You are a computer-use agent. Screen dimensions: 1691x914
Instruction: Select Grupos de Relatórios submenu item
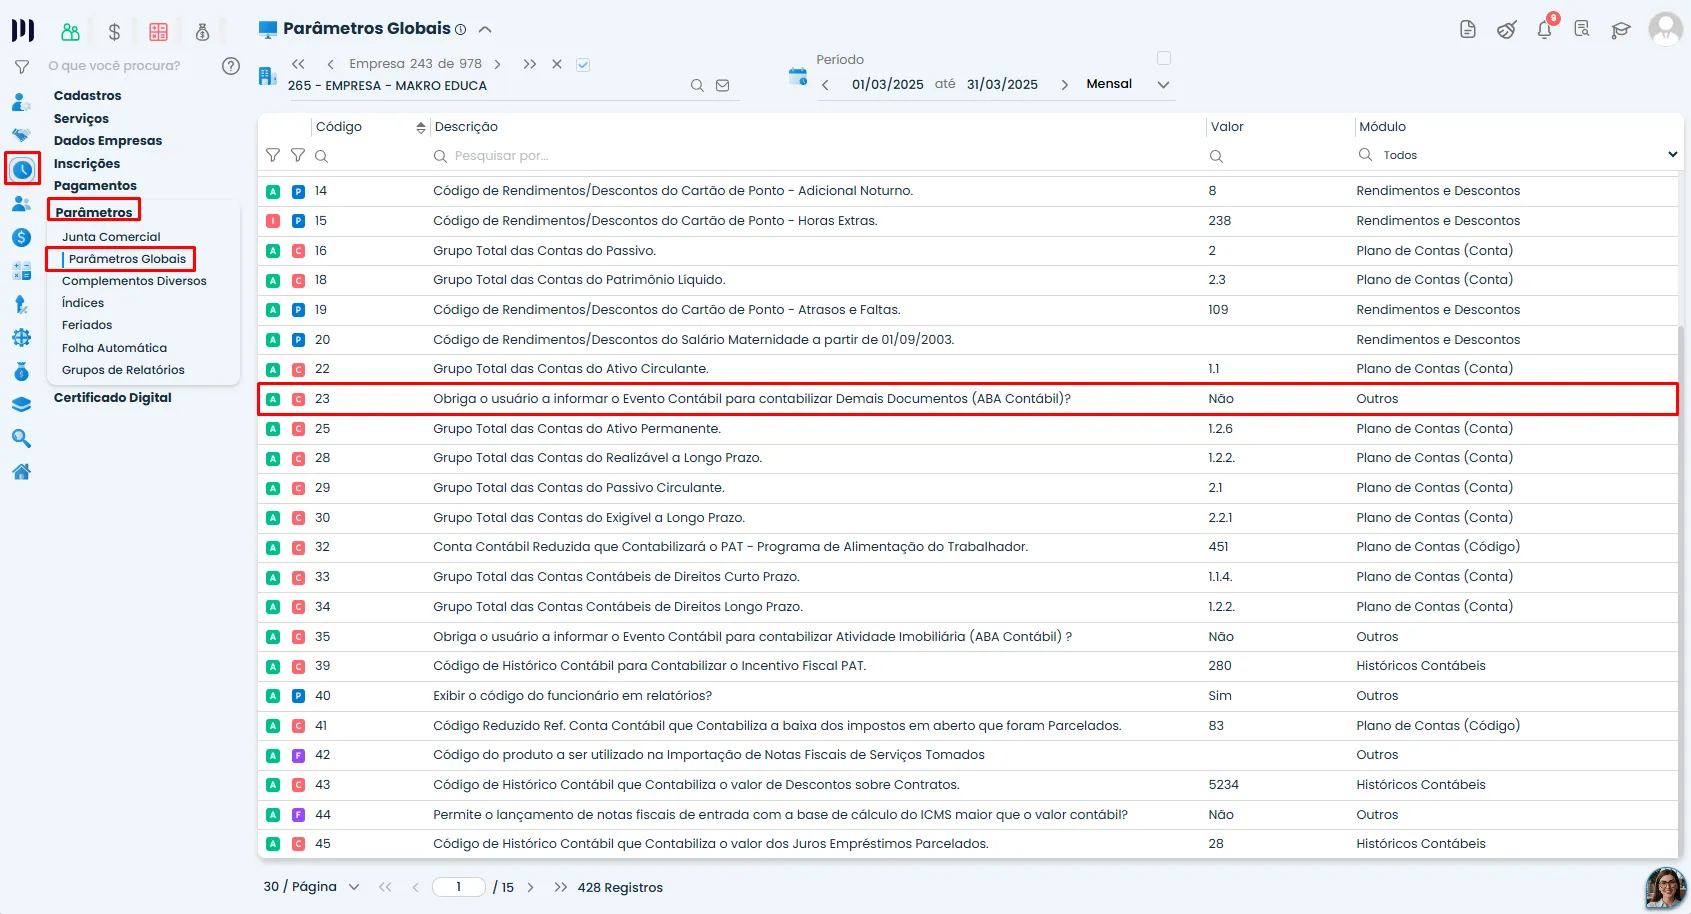tap(123, 370)
